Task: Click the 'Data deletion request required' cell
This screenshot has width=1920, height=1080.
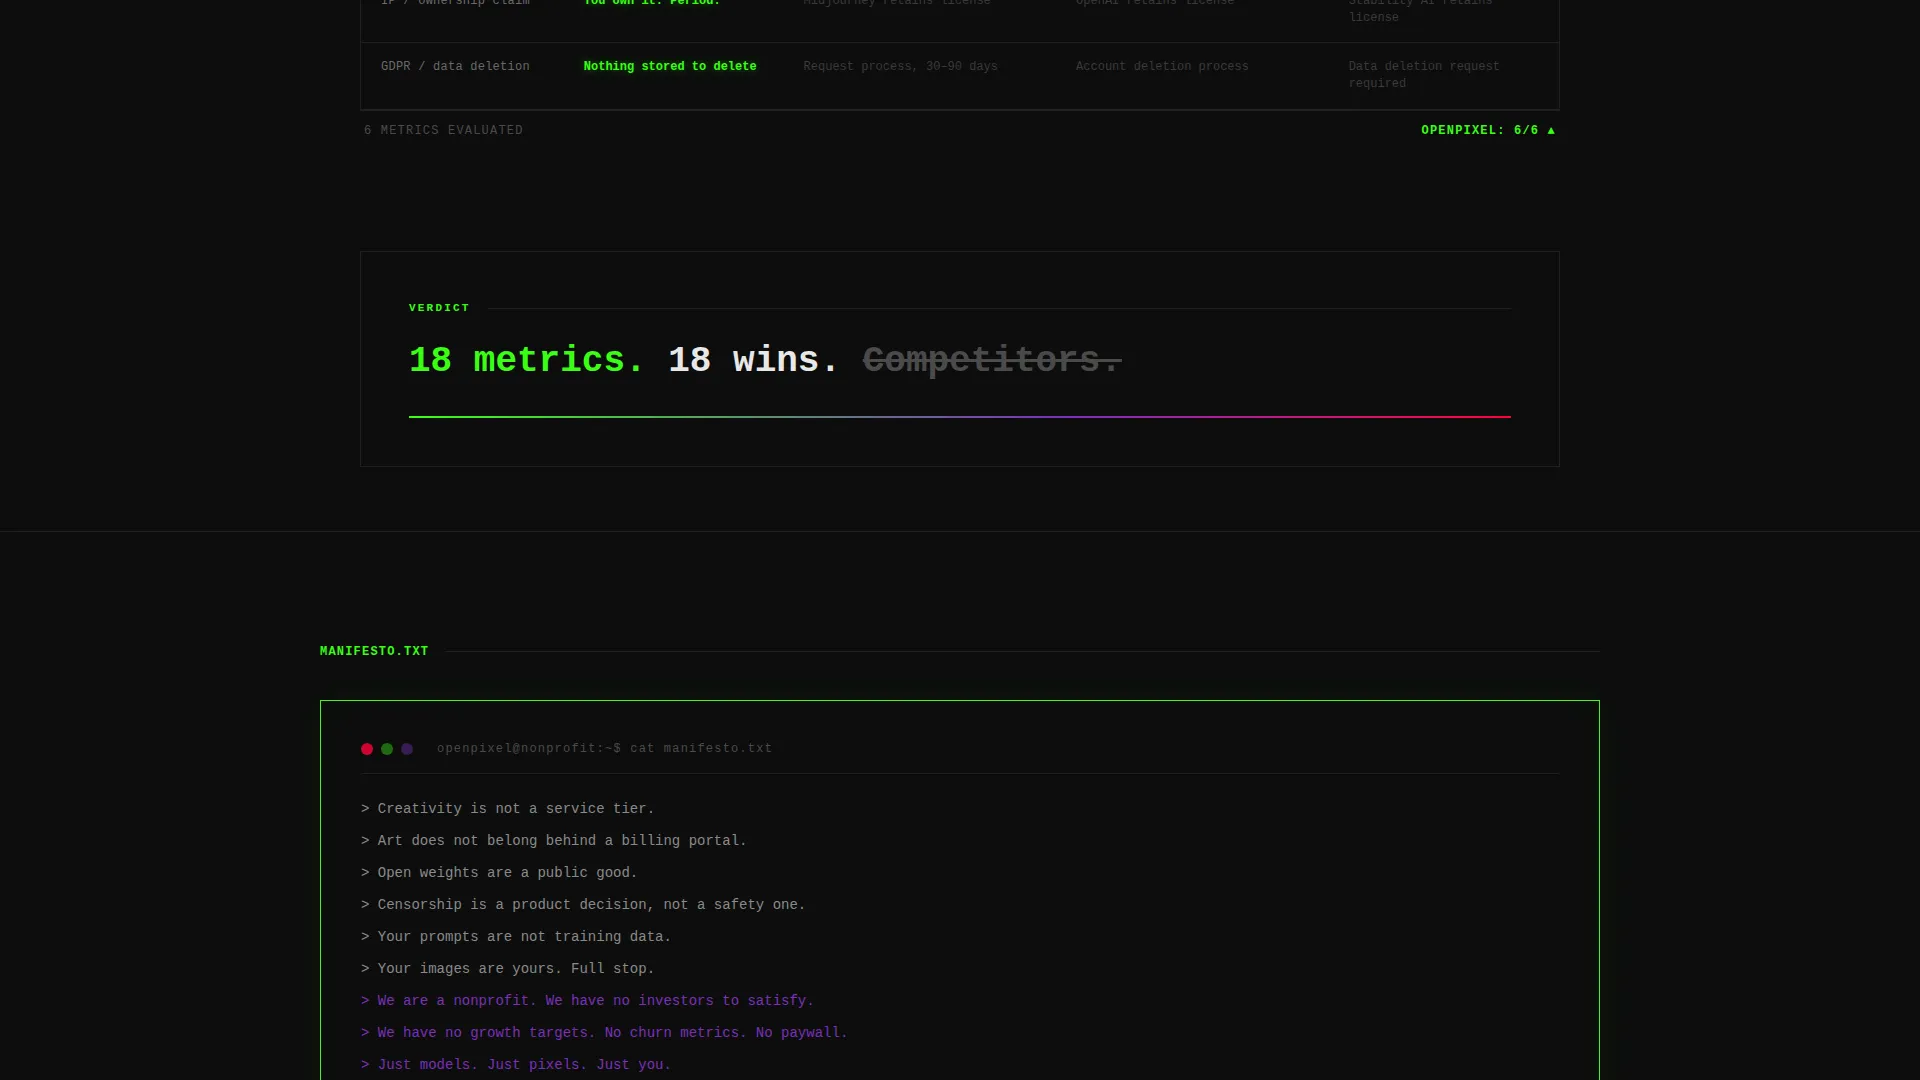Action: point(1424,75)
